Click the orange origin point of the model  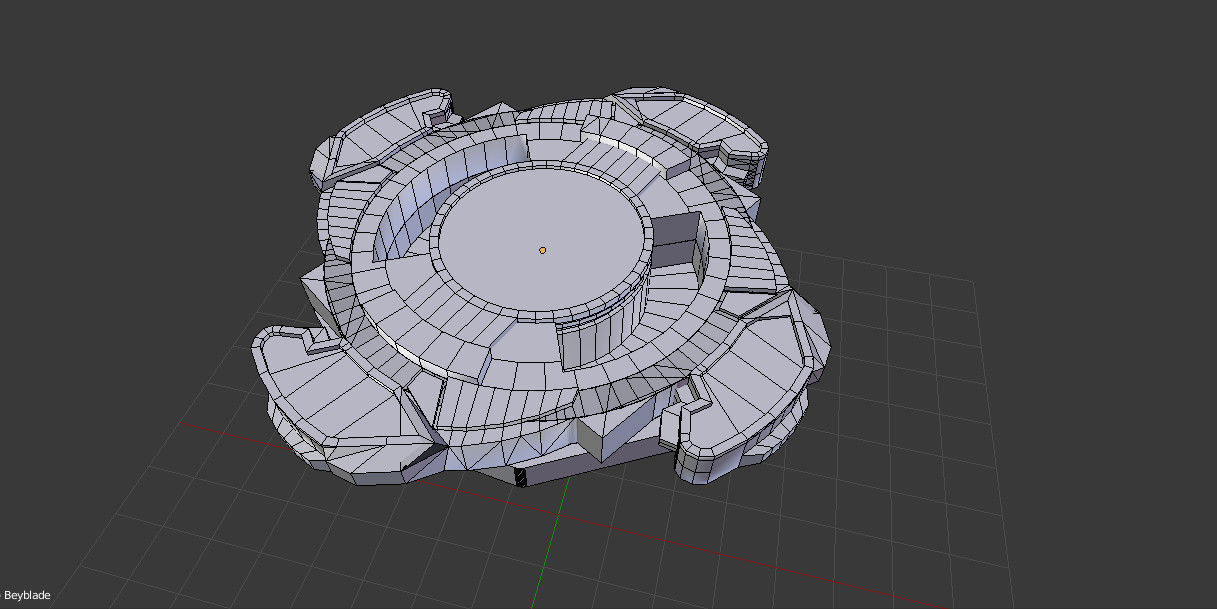click(x=542, y=250)
